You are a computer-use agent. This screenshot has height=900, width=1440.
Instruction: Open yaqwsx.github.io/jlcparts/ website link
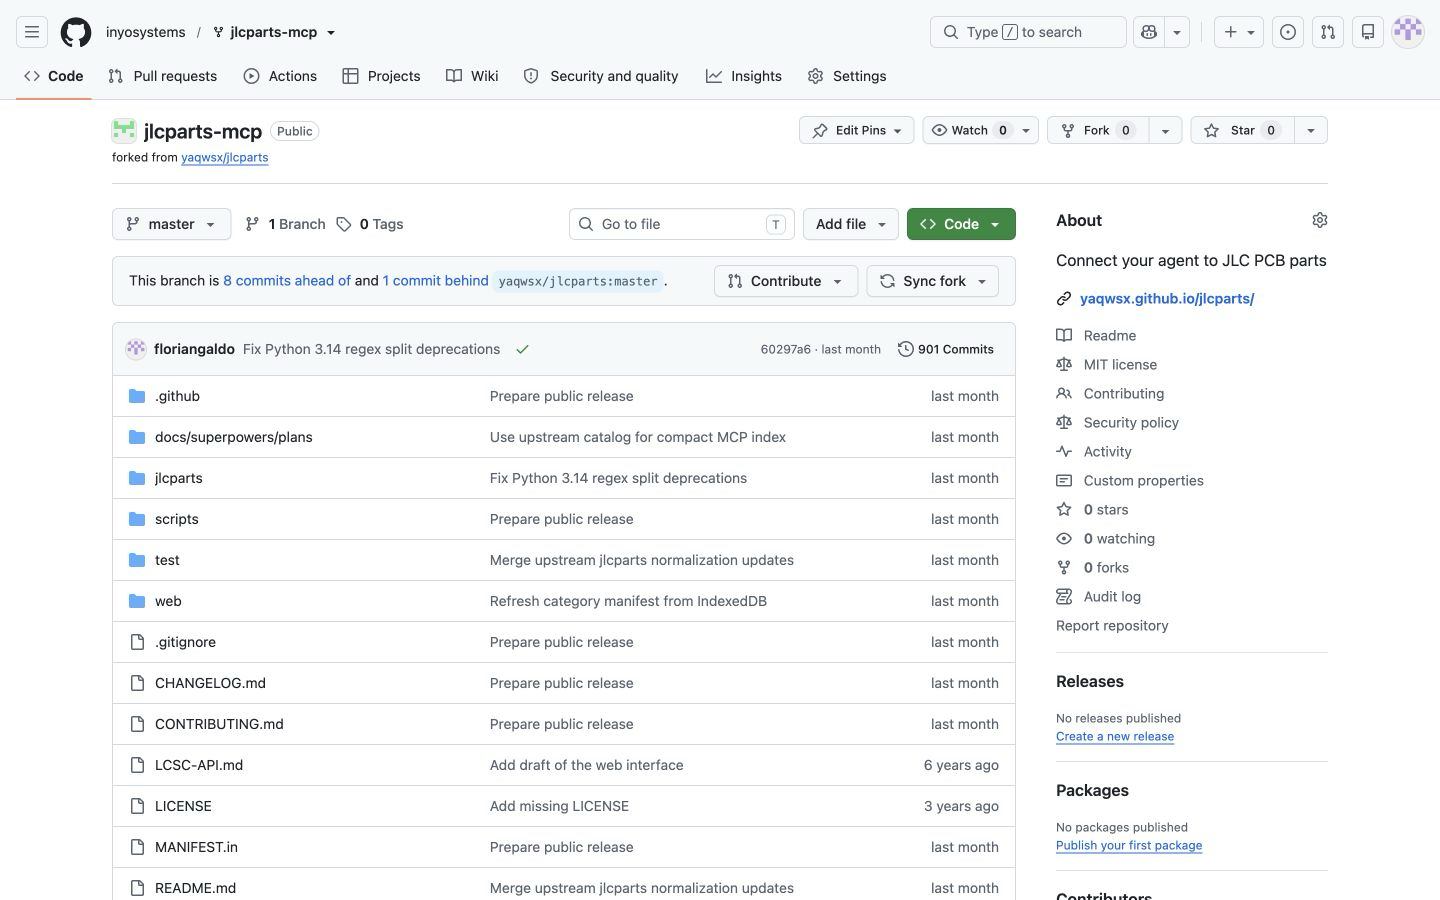(1167, 298)
